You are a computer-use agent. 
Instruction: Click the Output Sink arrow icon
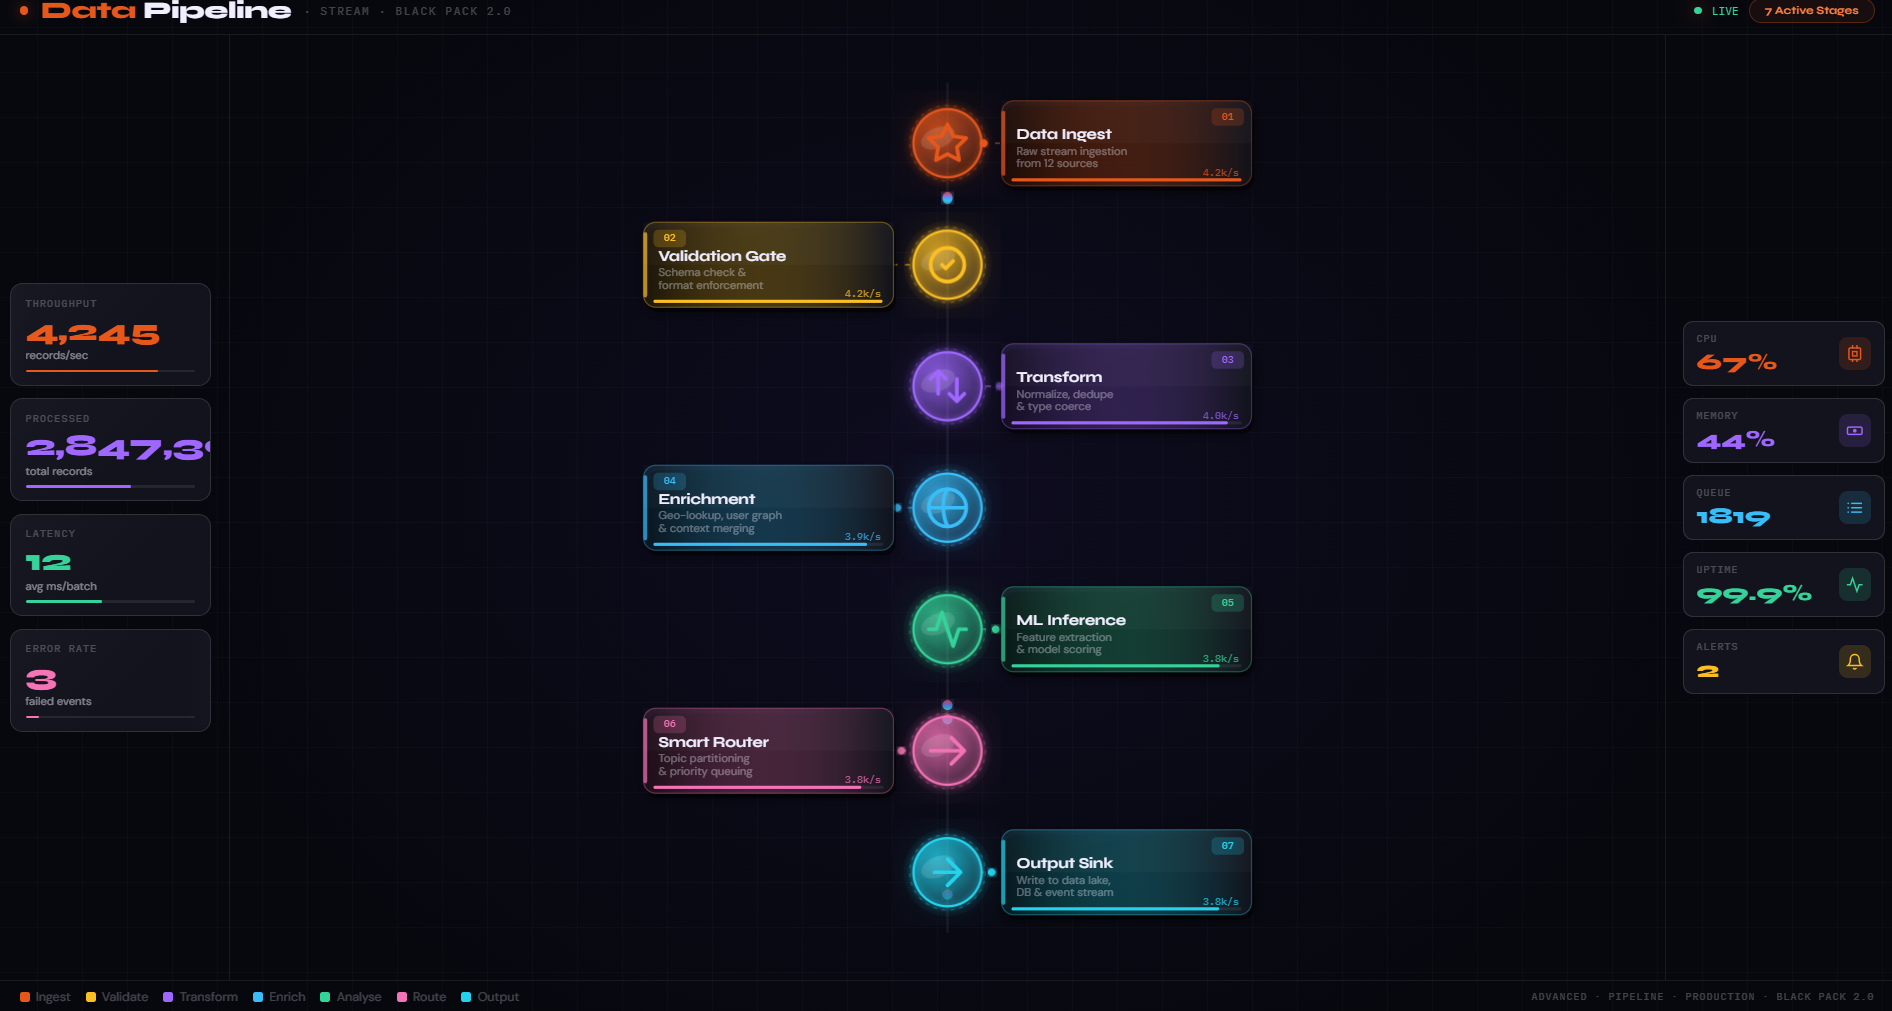click(946, 873)
